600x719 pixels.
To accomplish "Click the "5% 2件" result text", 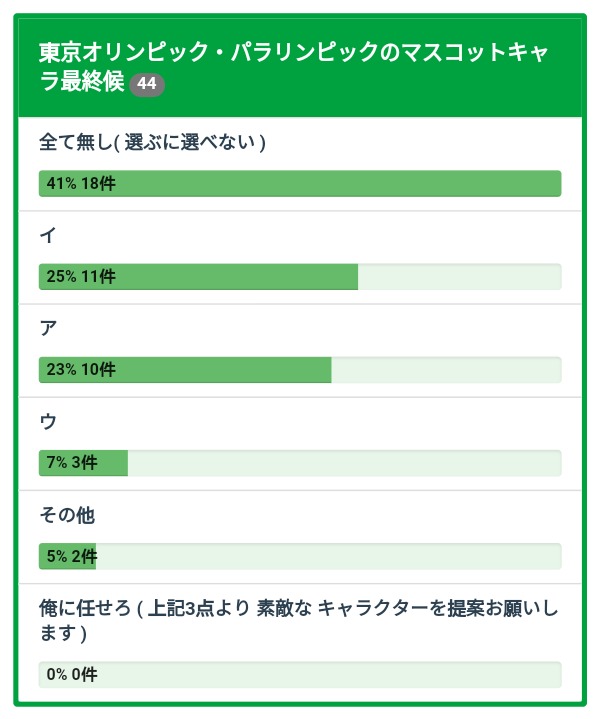I will (x=72, y=556).
